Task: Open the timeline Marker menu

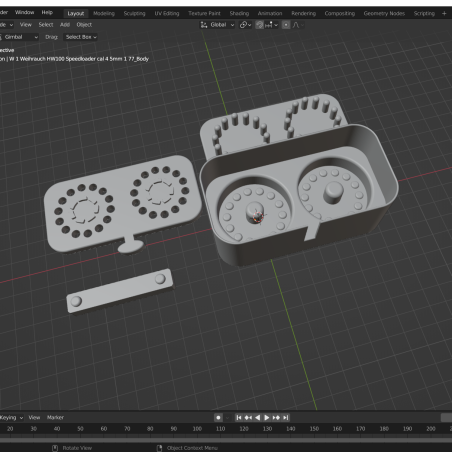Action: (x=55, y=417)
